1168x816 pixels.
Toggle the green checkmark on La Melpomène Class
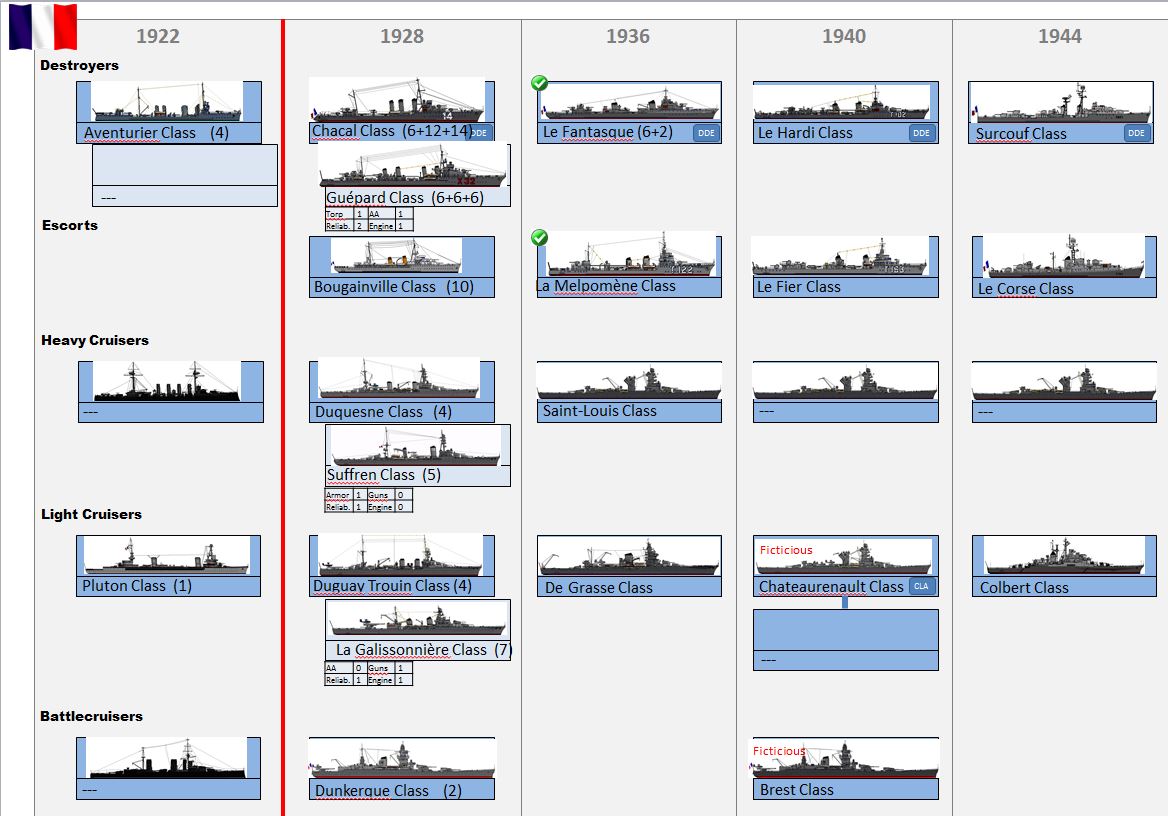coord(540,237)
